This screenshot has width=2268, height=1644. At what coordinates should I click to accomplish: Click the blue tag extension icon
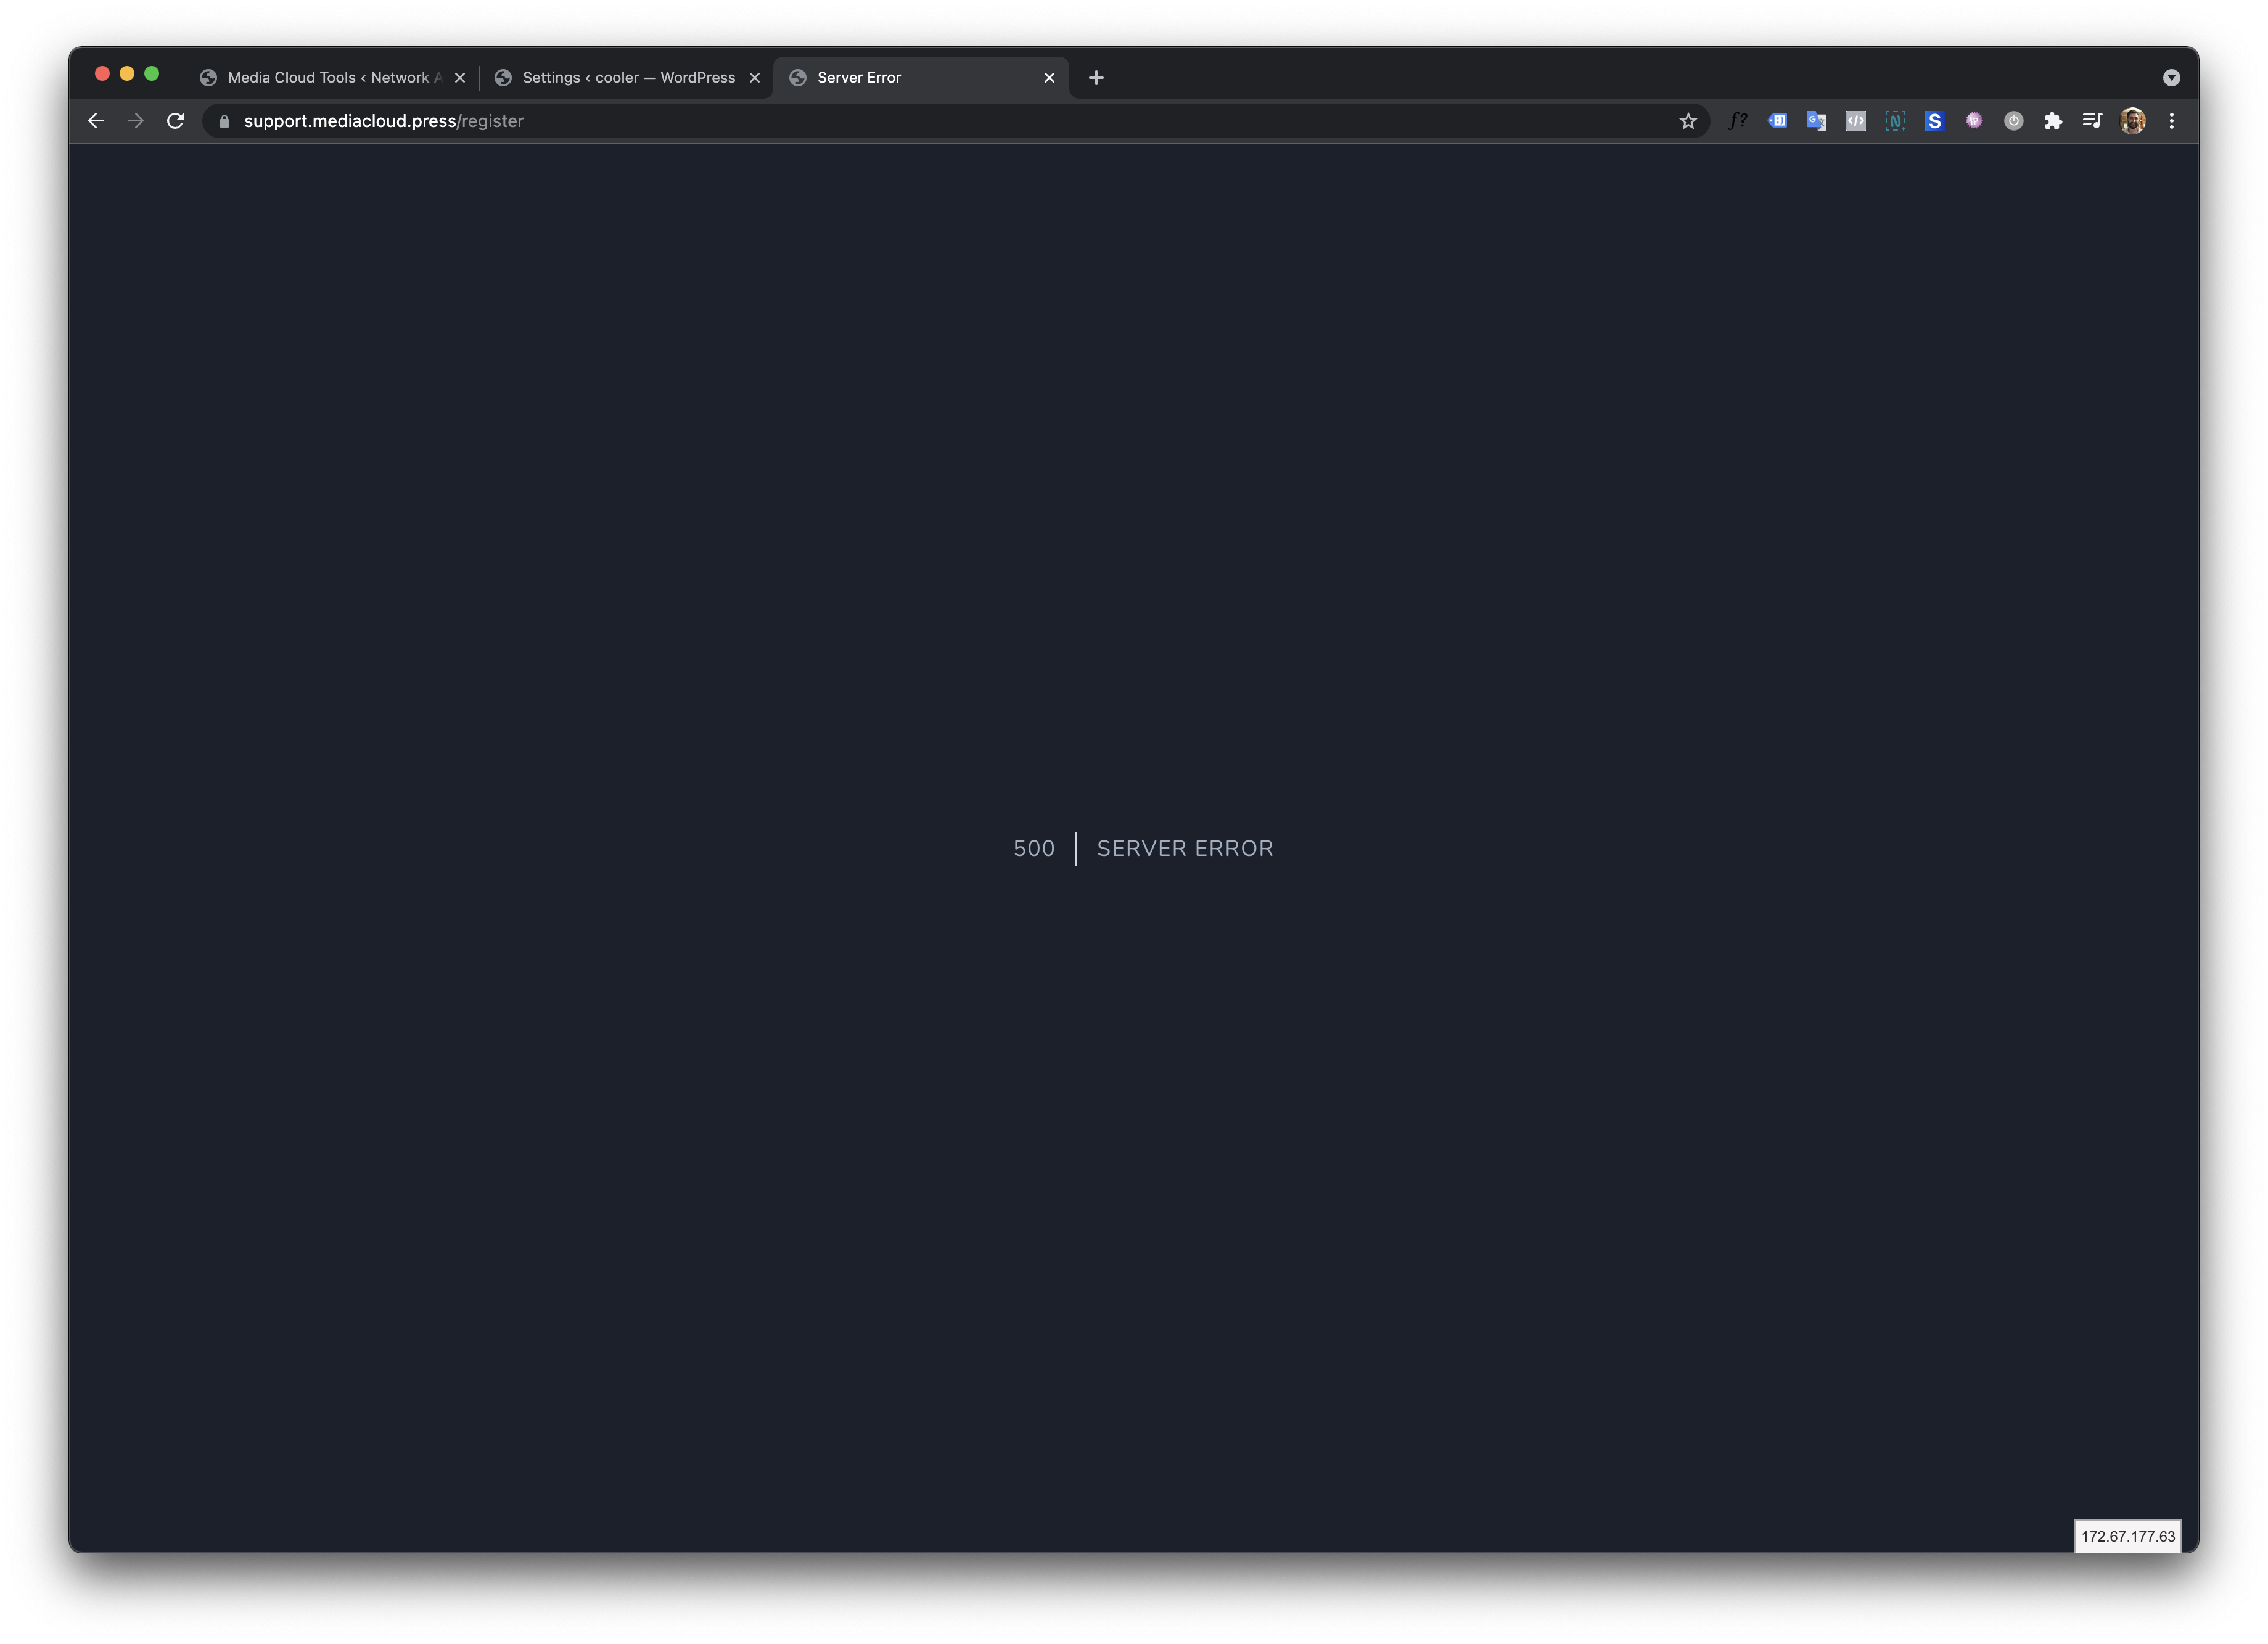(1777, 121)
